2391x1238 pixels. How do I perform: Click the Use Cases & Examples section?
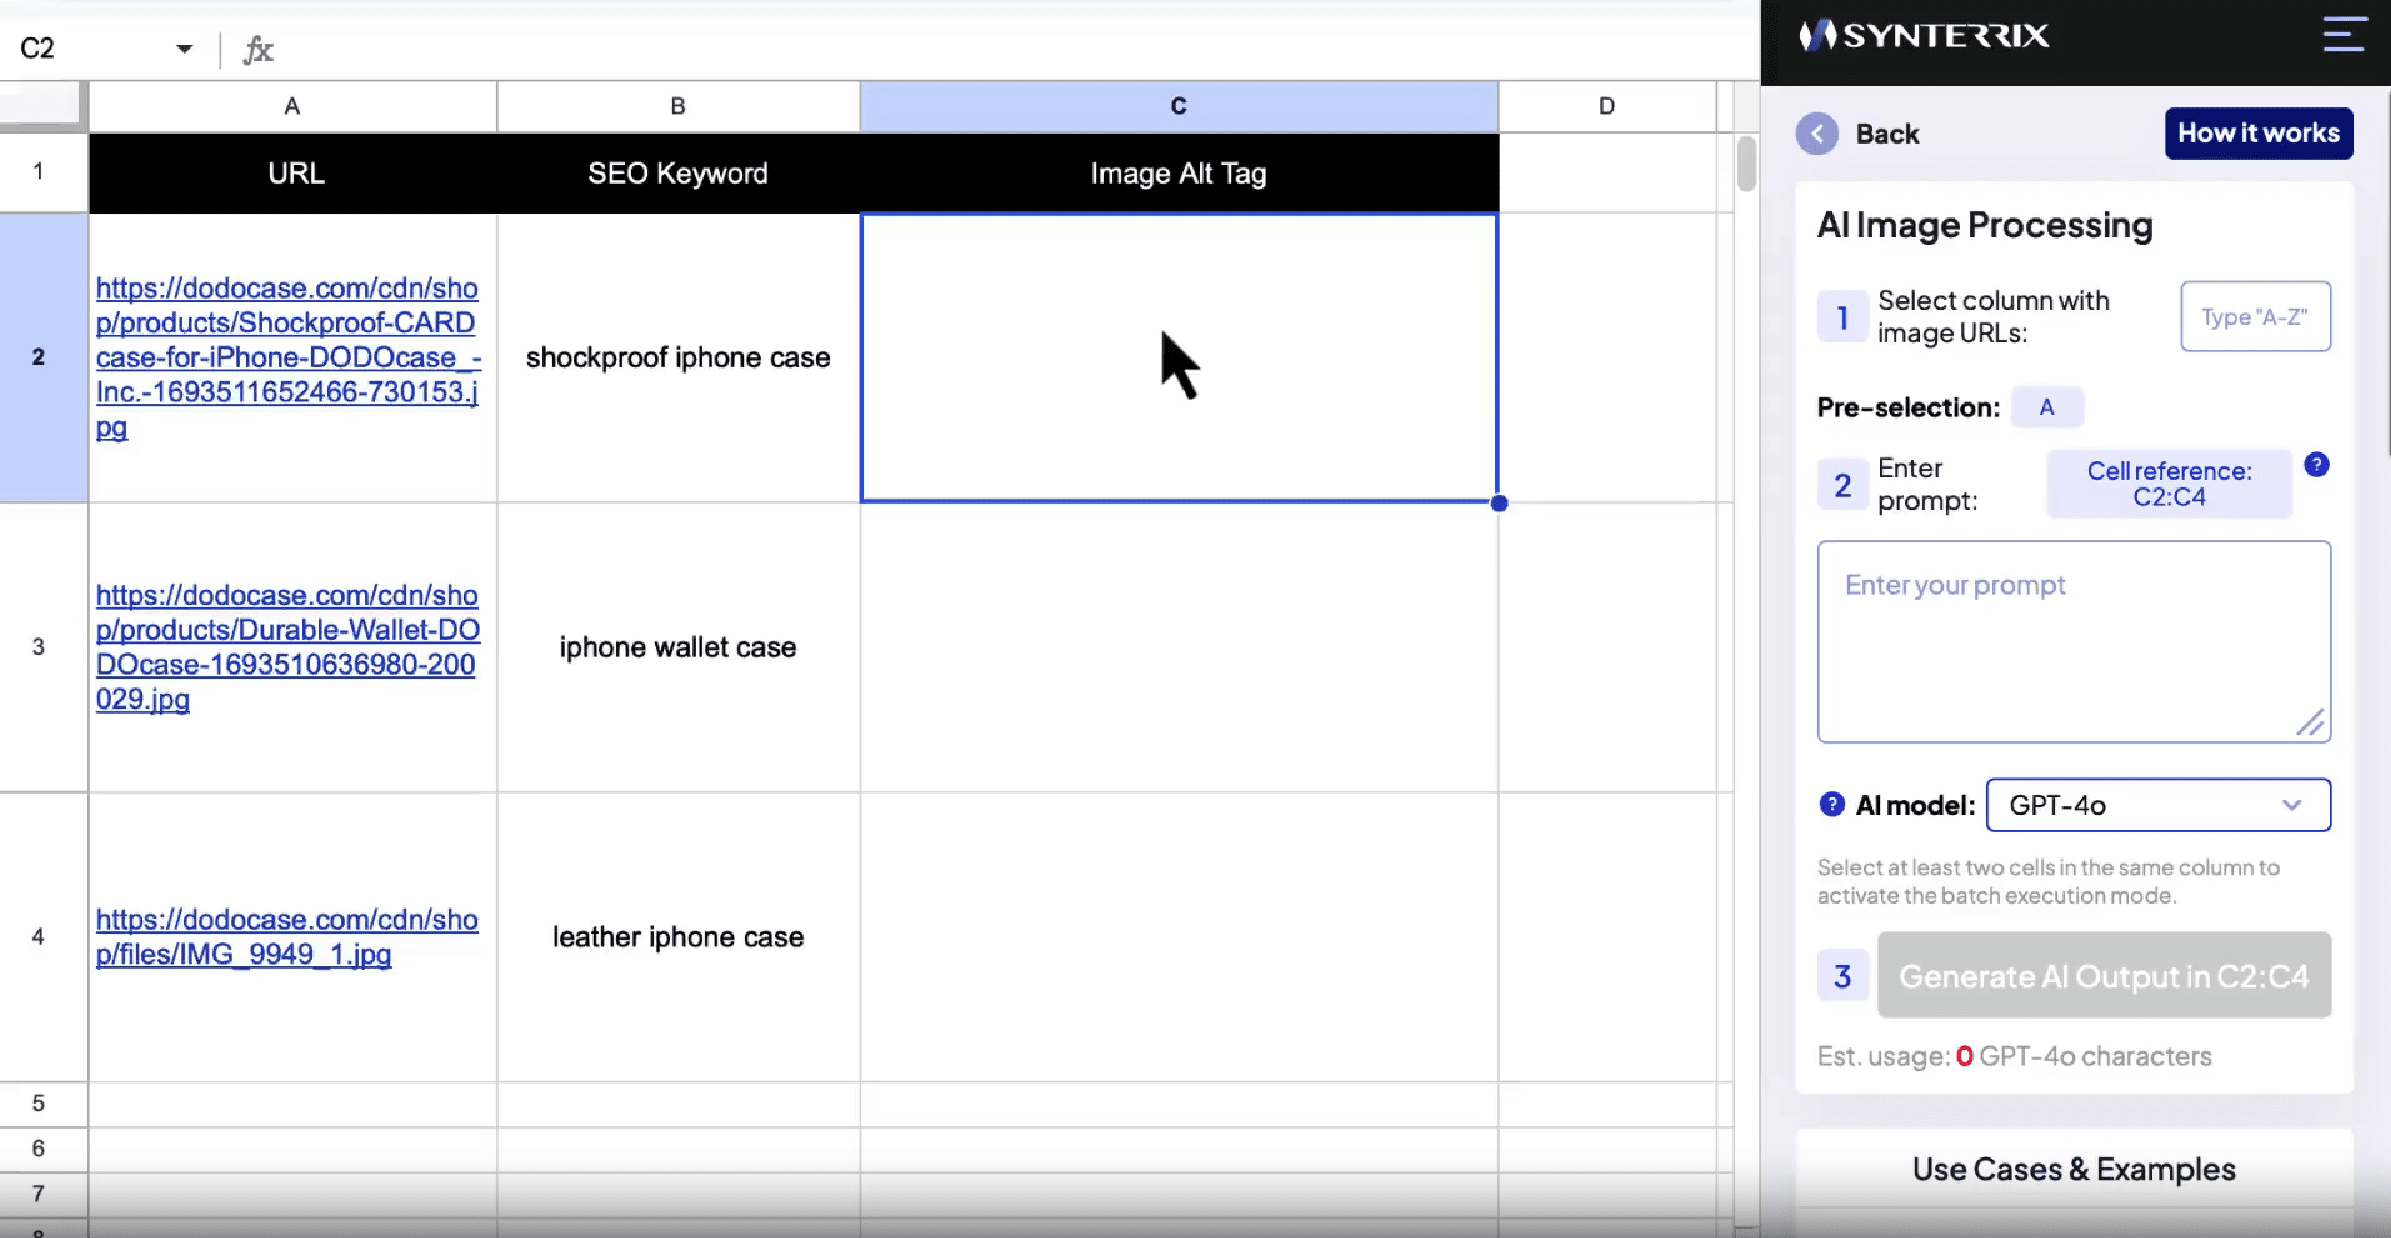[2074, 1169]
